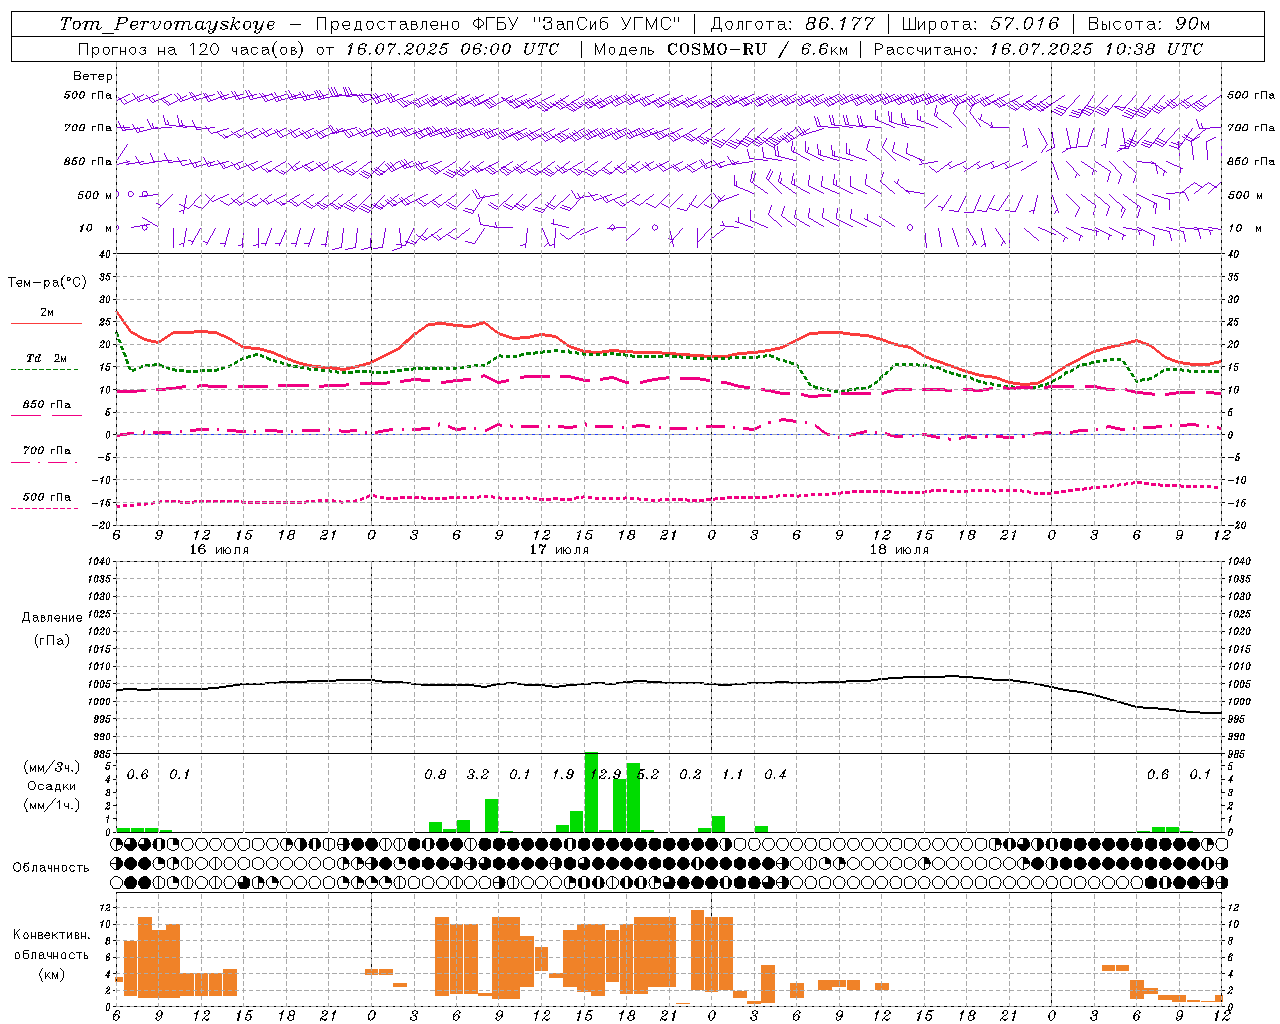
Task: Click the (км) convective cloud unit label
Action: [52, 973]
